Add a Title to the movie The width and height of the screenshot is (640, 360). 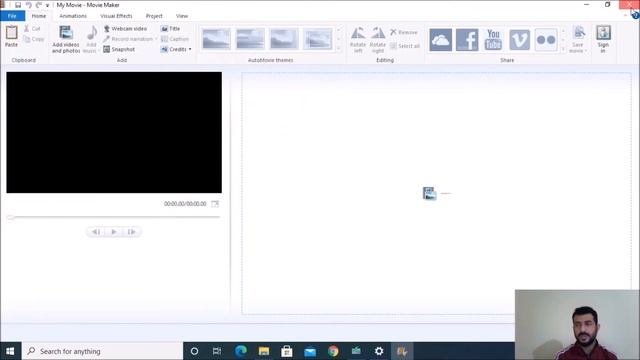click(x=170, y=29)
